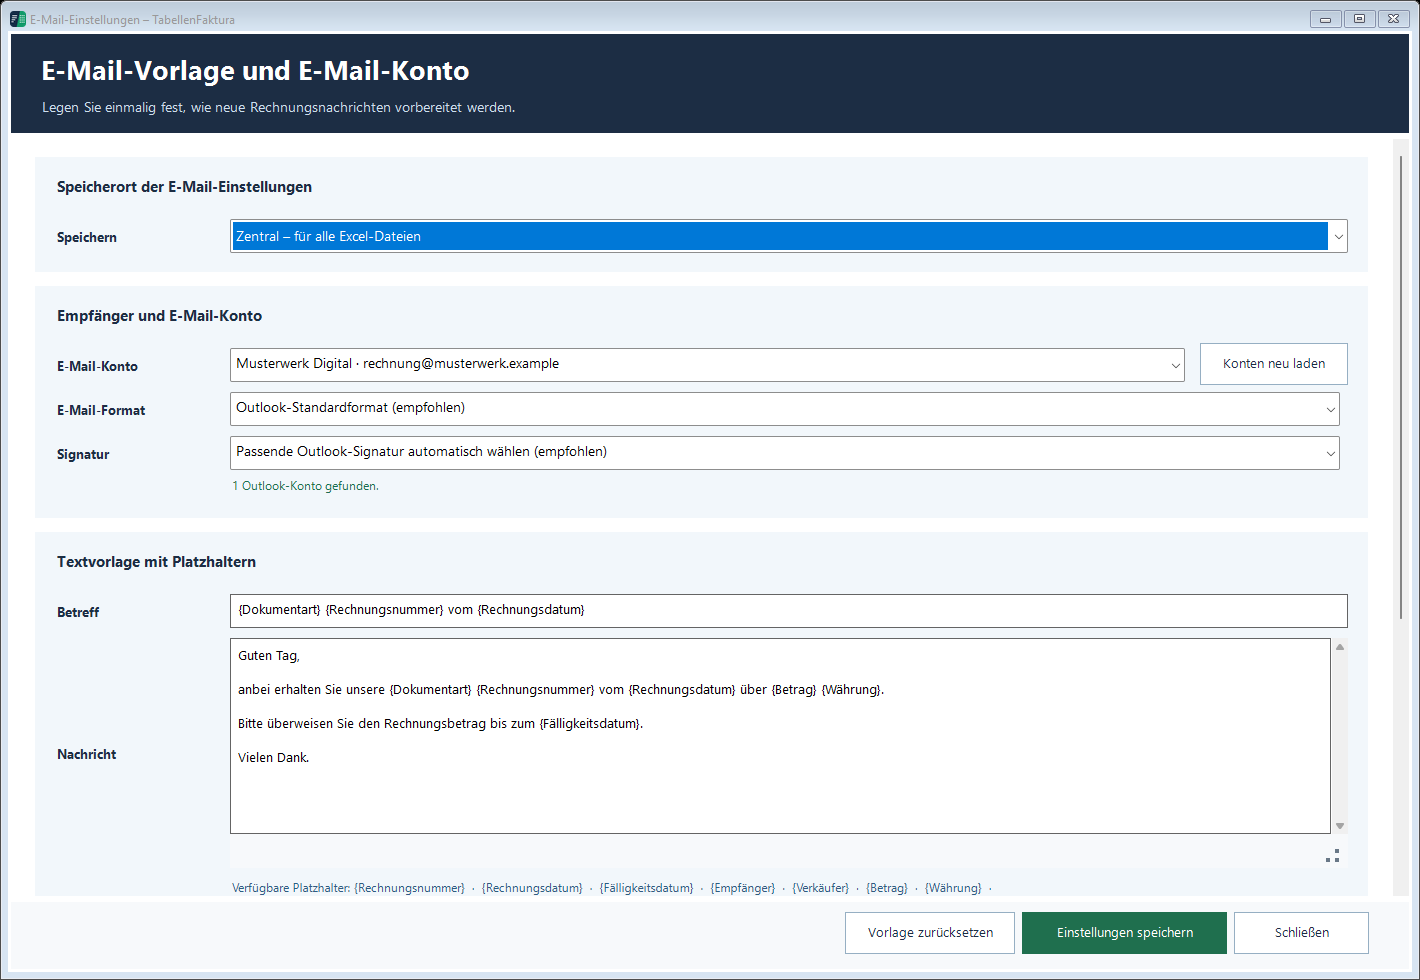Click the 'Empfänger und E-Mail-Konto' heading
Screen dimensions: 1420x980
(159, 316)
